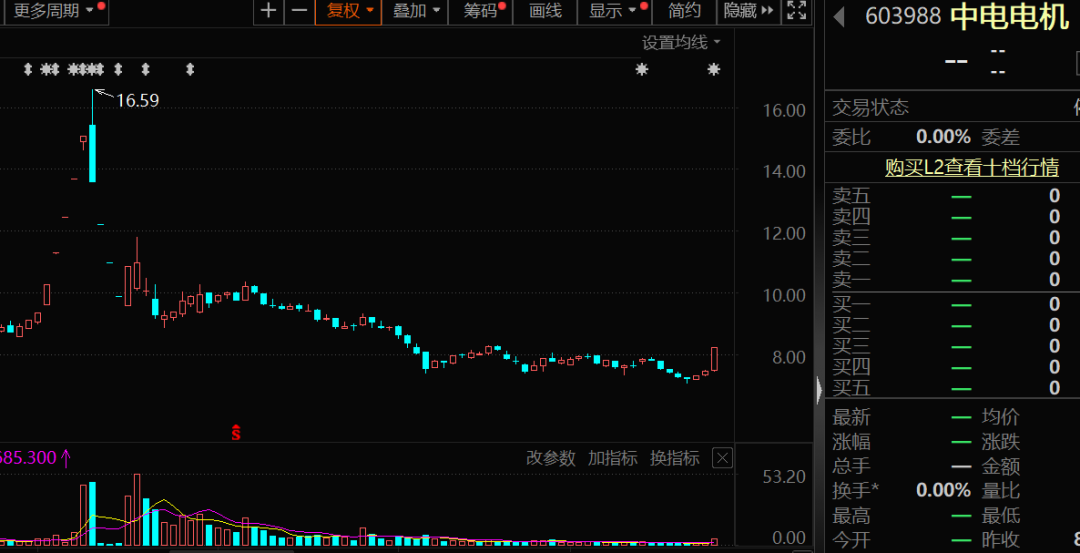Select the 画线 drawing tool
The width and height of the screenshot is (1080, 553).
point(545,11)
